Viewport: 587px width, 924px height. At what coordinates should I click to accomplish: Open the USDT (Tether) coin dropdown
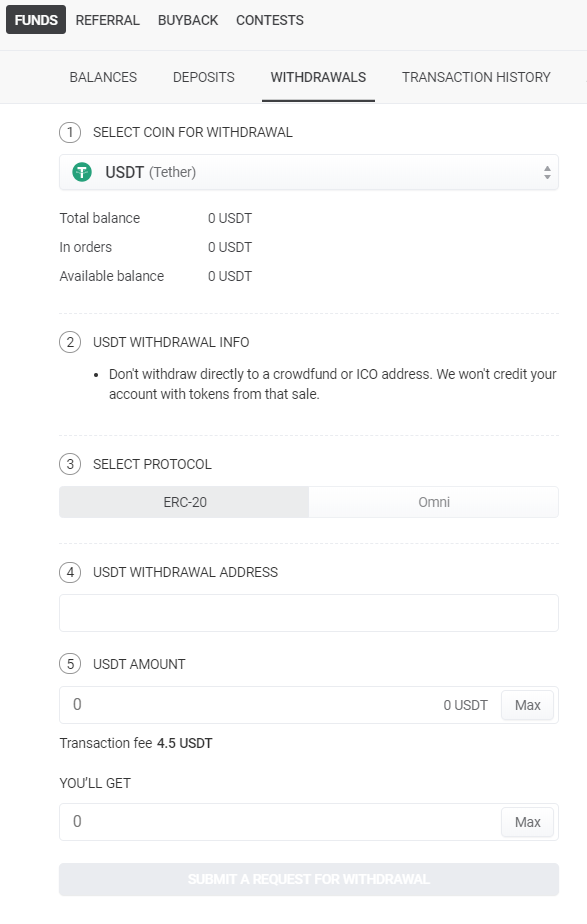[309, 172]
